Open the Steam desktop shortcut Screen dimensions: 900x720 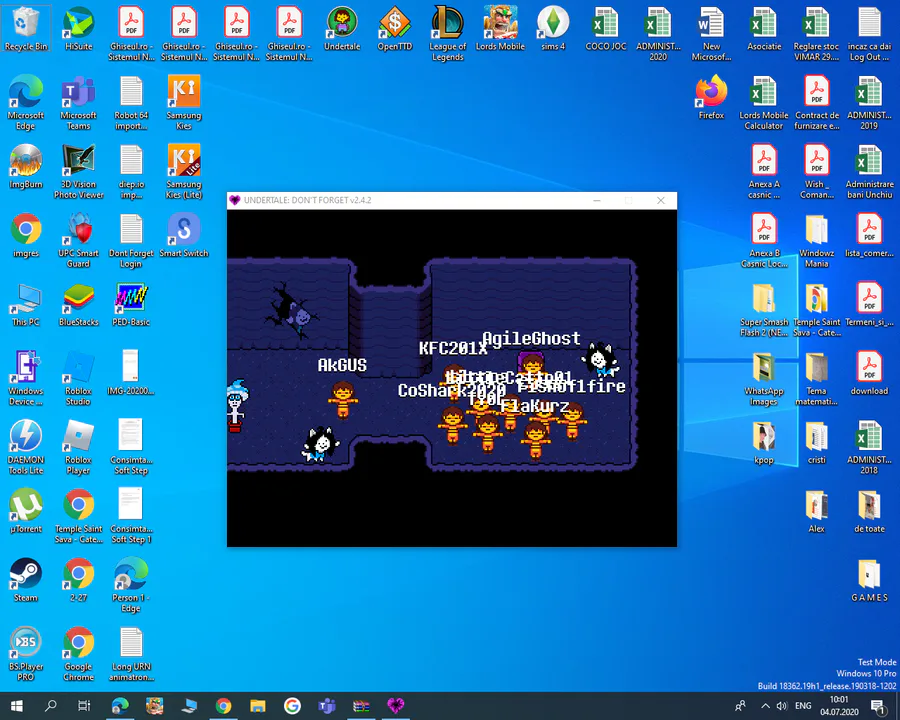click(x=26, y=580)
